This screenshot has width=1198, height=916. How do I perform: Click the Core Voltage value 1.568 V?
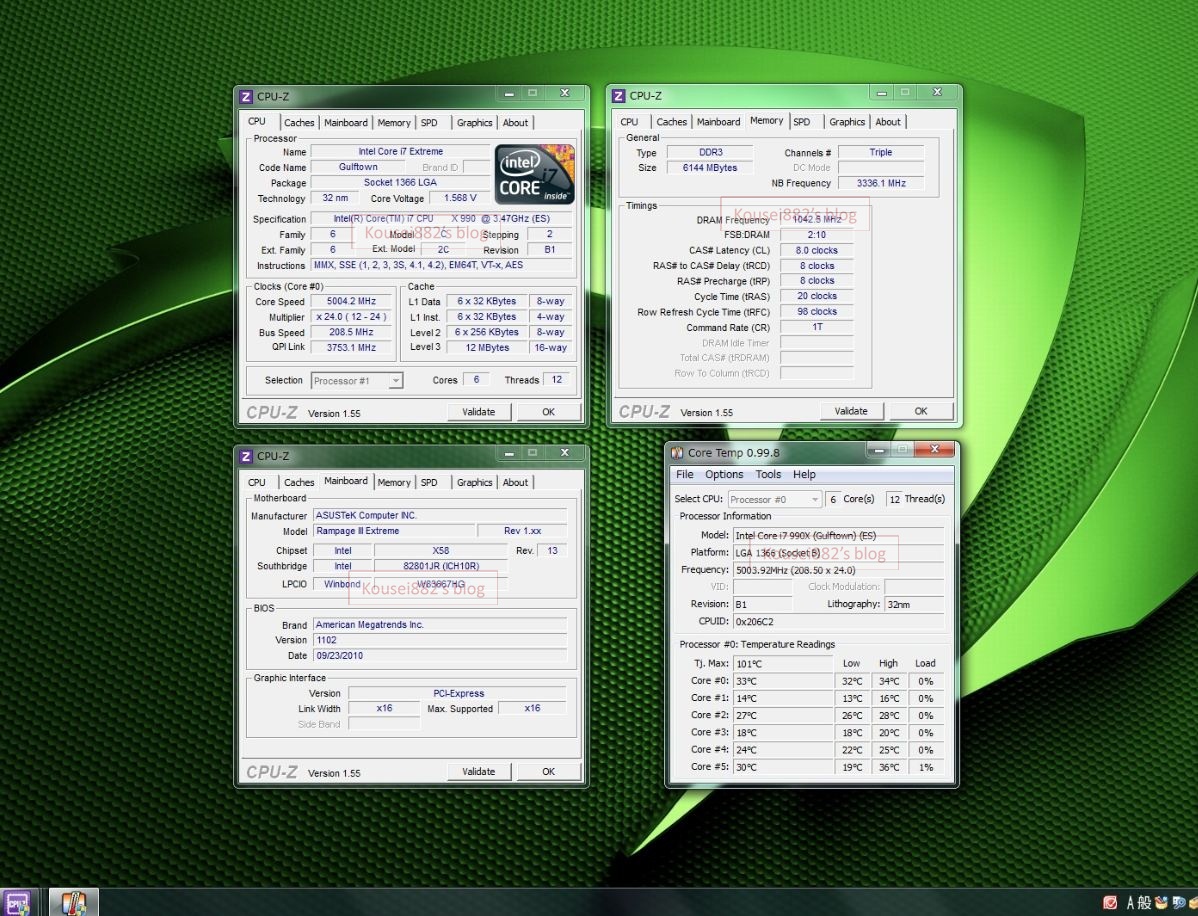[460, 198]
